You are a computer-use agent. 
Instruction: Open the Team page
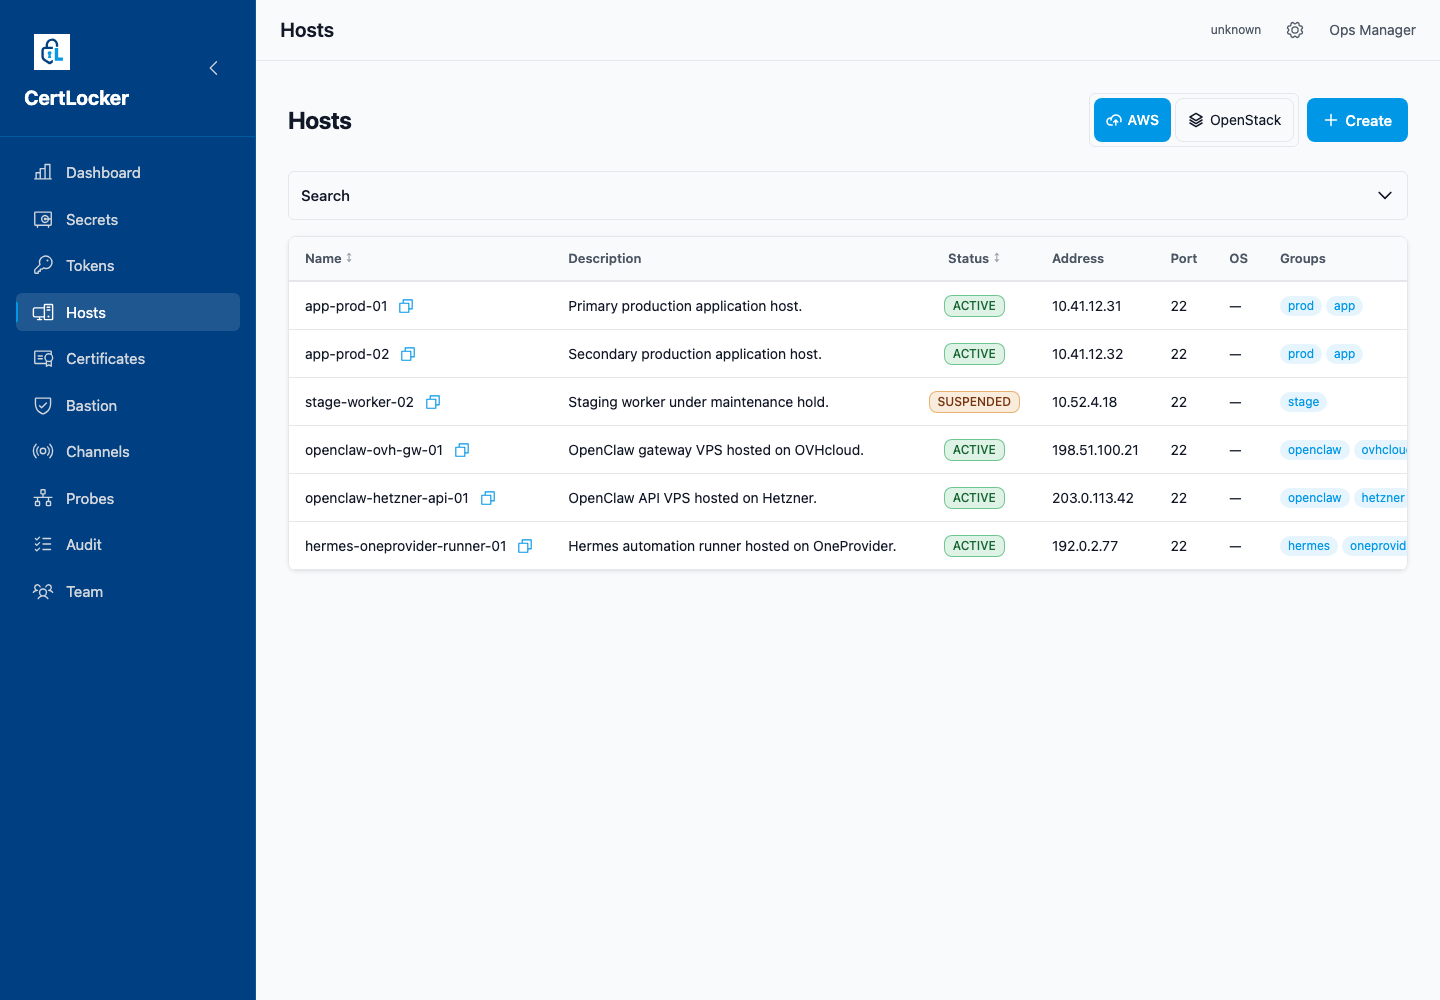128,591
